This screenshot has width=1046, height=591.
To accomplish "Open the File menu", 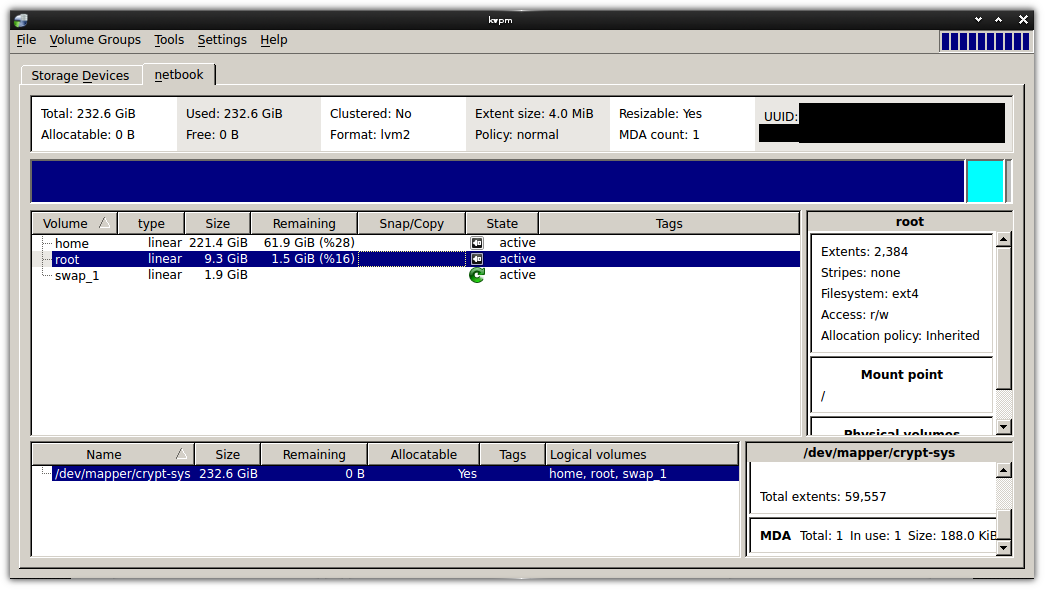I will [x=25, y=40].
